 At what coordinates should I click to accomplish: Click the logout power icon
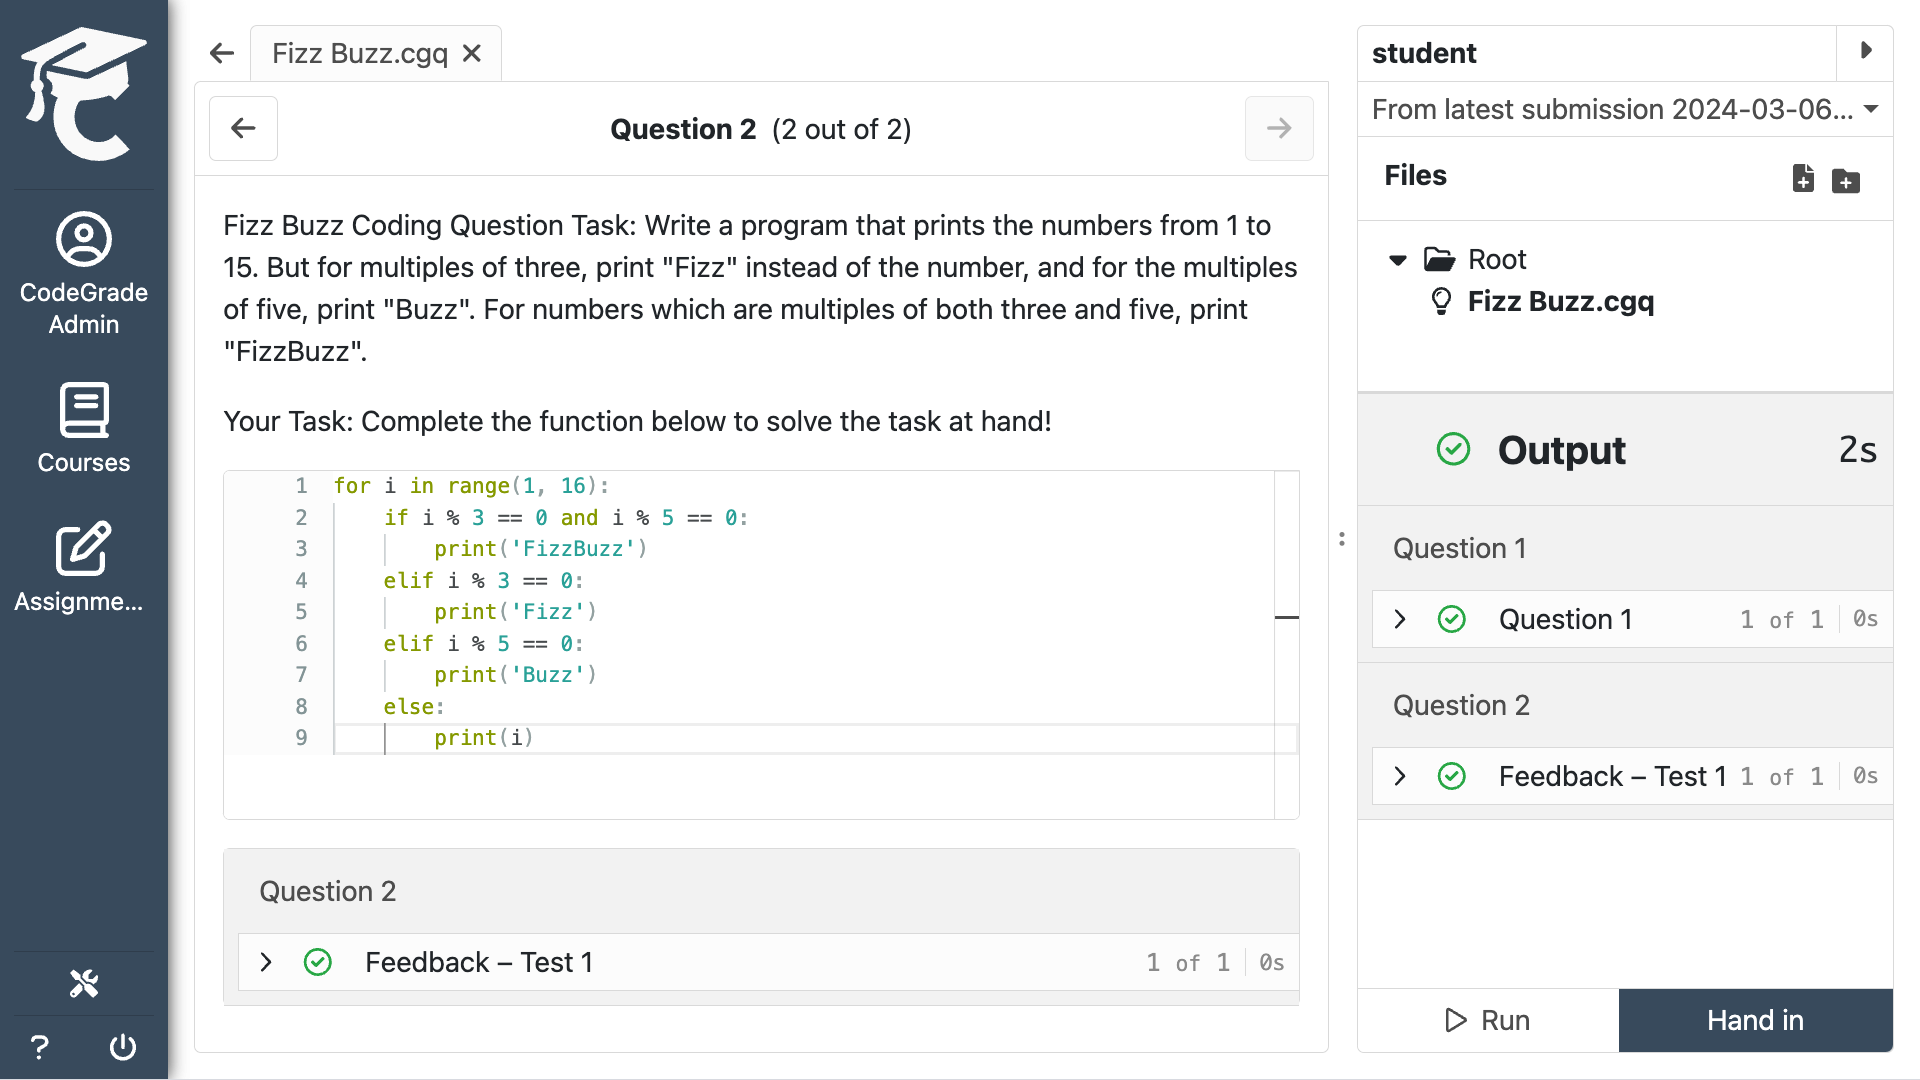point(122,1047)
